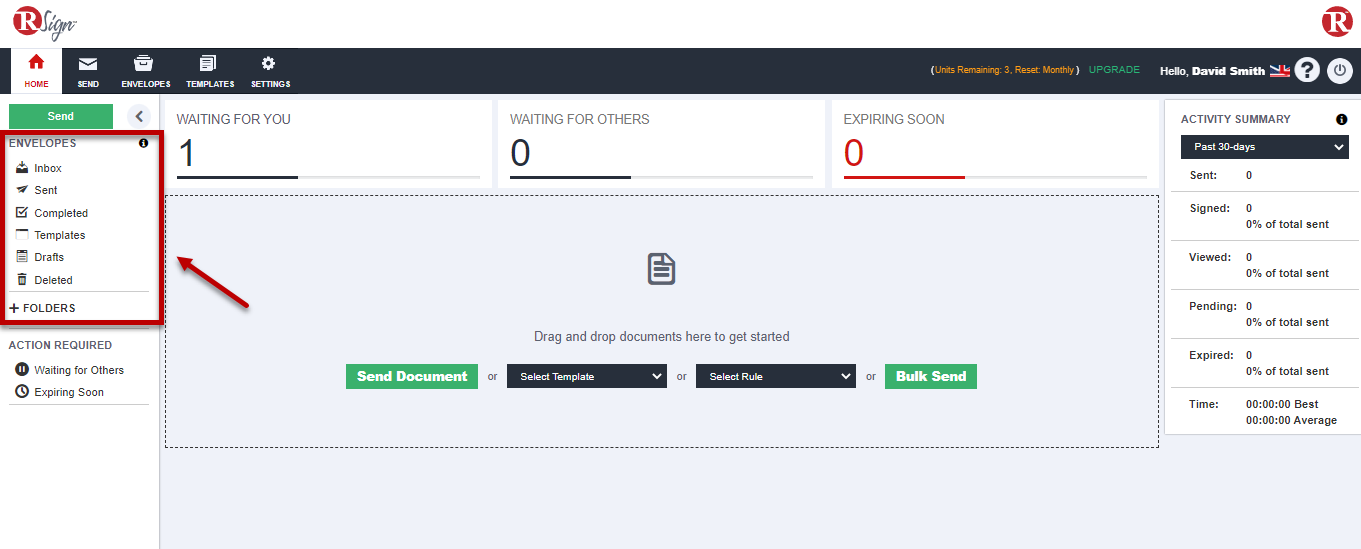
Task: Open help via question mark icon
Action: [x=1307, y=70]
